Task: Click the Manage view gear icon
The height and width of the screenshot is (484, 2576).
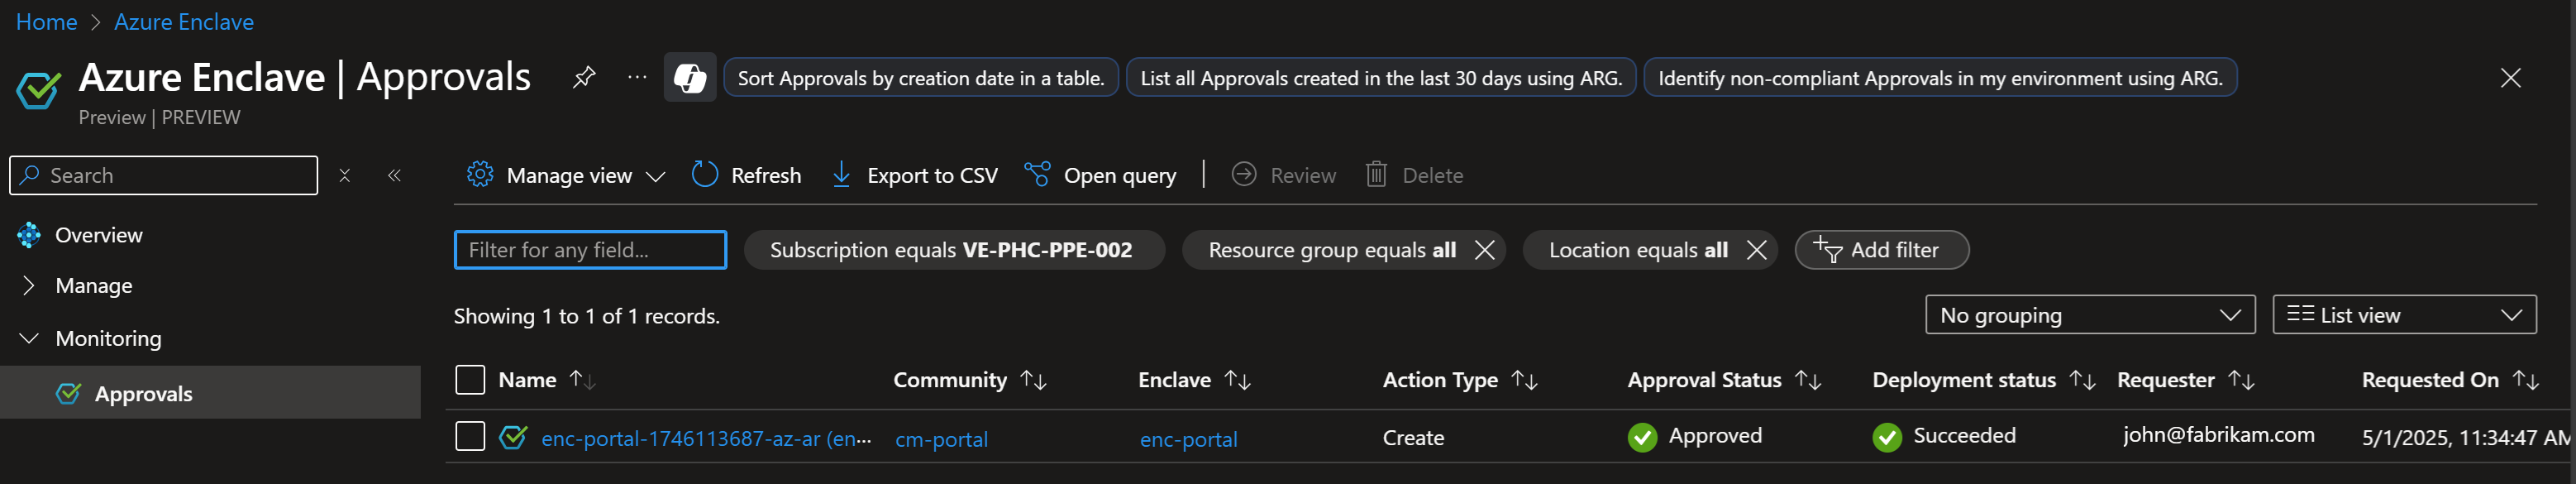Action: coord(480,174)
